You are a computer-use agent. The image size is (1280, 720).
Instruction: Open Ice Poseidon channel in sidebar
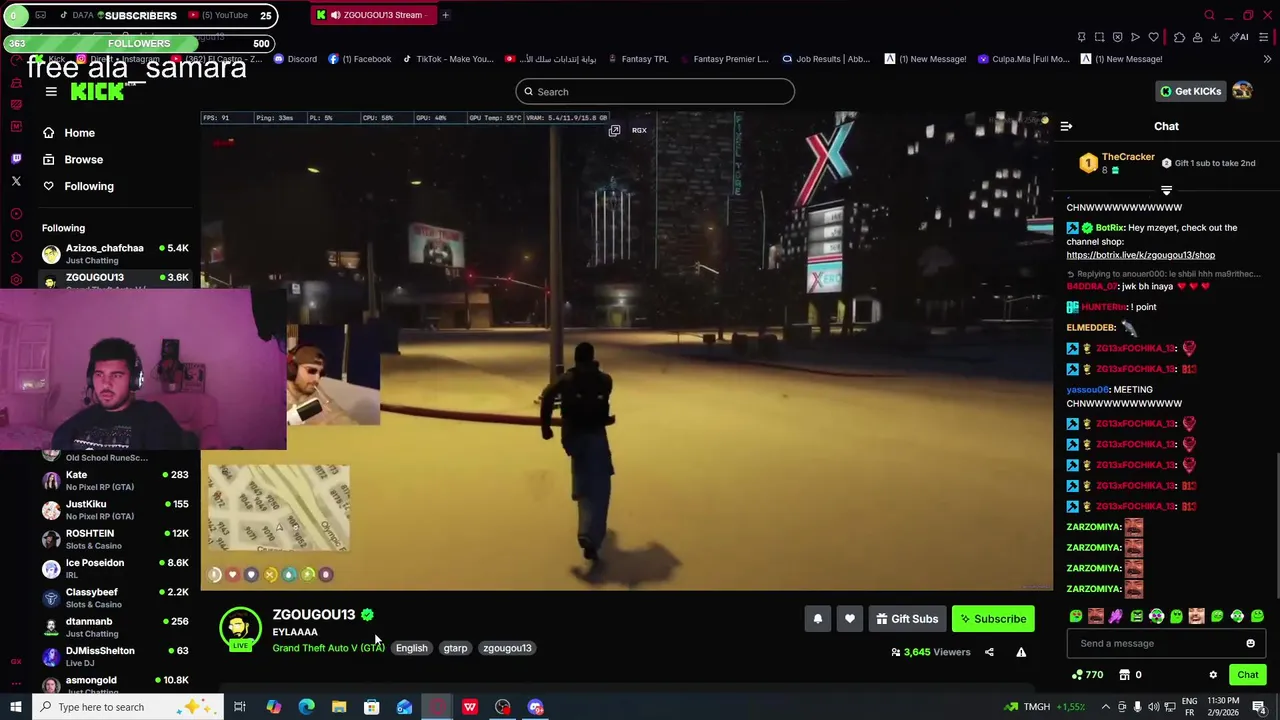(x=113, y=569)
